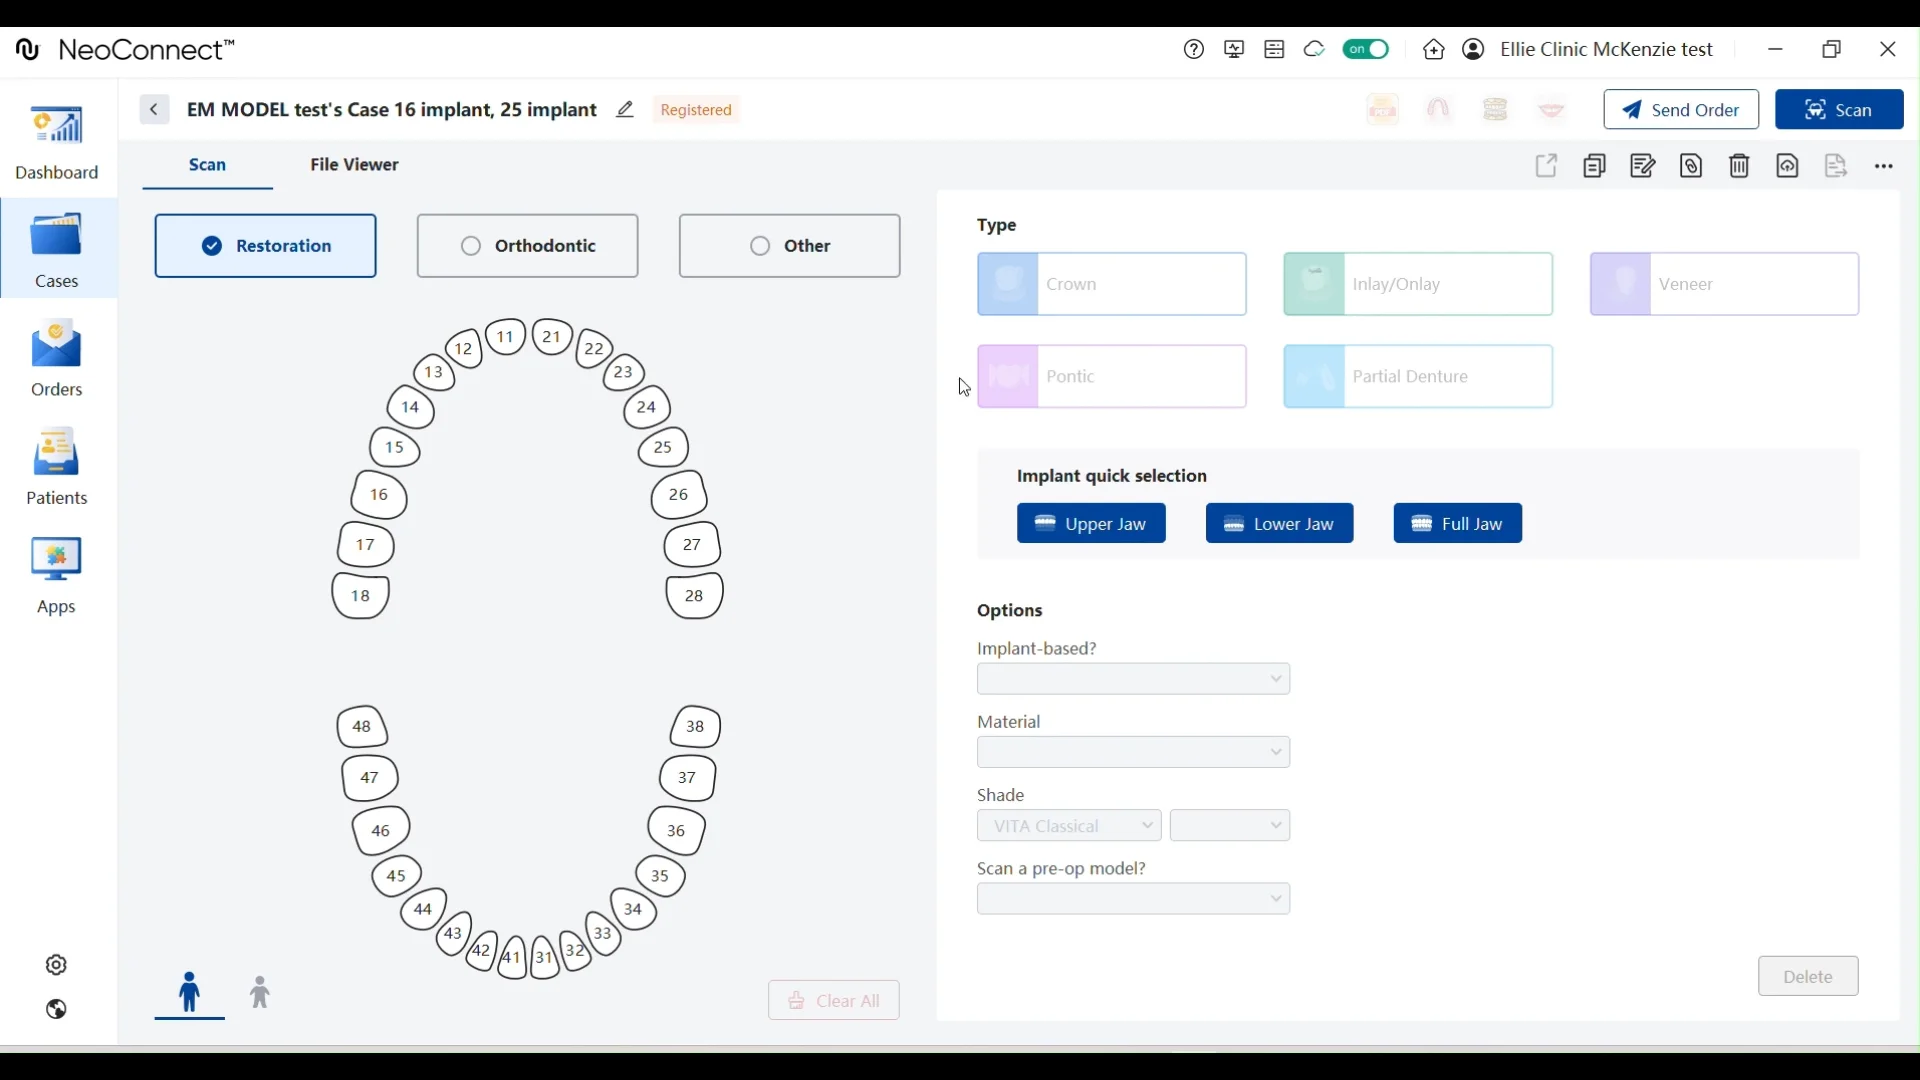The height and width of the screenshot is (1080, 1920).
Task: Turn off the cloud connection toggle
Action: 1366,49
